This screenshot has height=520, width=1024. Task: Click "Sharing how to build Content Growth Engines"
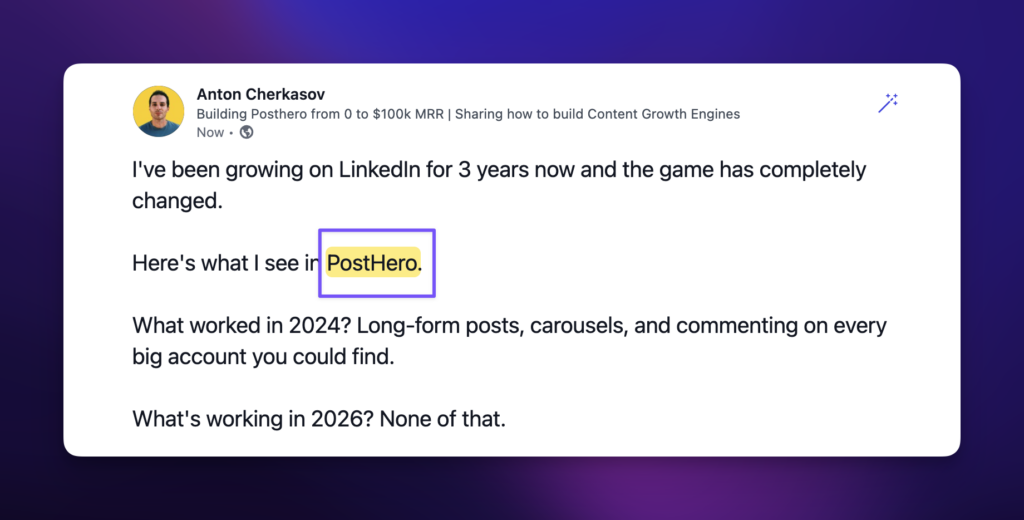click(599, 114)
